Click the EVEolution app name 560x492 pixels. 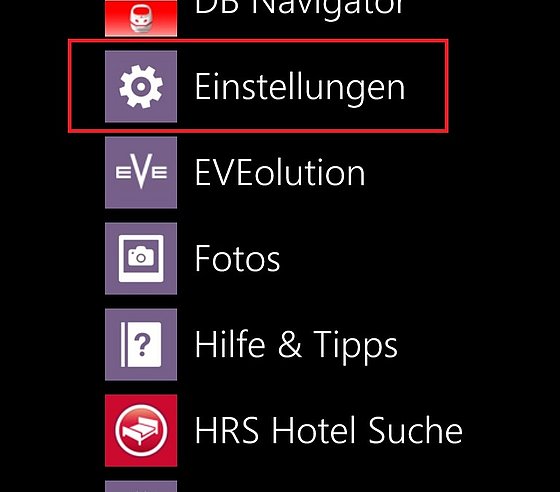(x=280, y=172)
